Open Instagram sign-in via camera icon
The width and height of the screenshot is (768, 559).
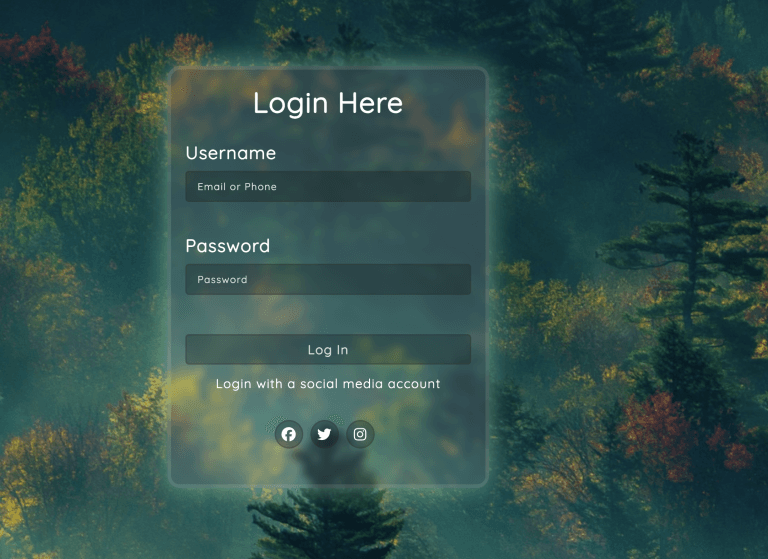click(x=360, y=434)
